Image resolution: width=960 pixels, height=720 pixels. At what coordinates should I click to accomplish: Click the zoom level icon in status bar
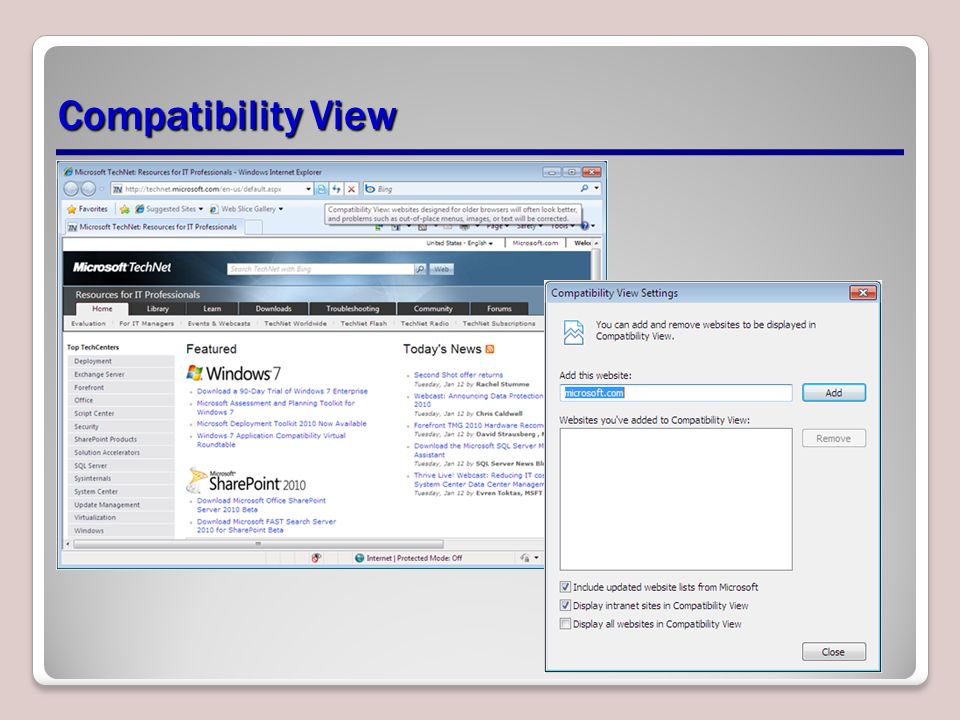pos(525,558)
